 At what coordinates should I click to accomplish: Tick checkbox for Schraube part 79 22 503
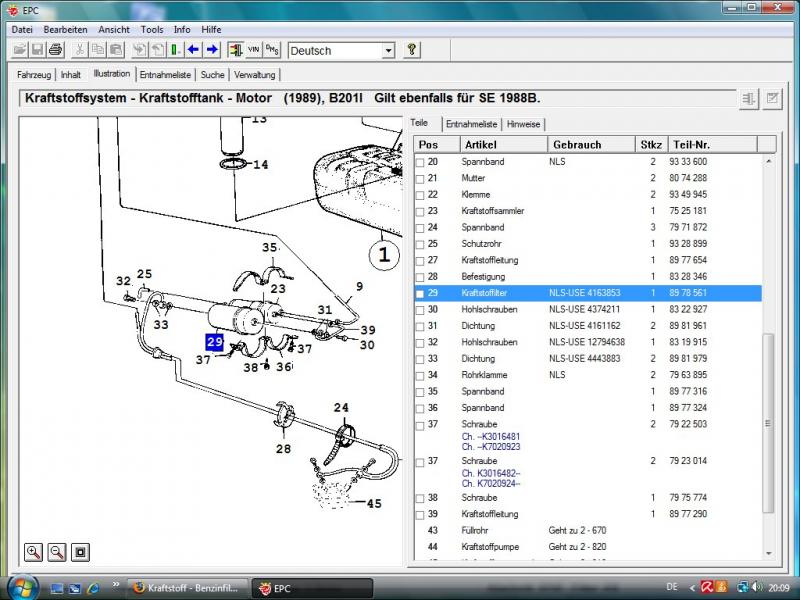point(420,425)
